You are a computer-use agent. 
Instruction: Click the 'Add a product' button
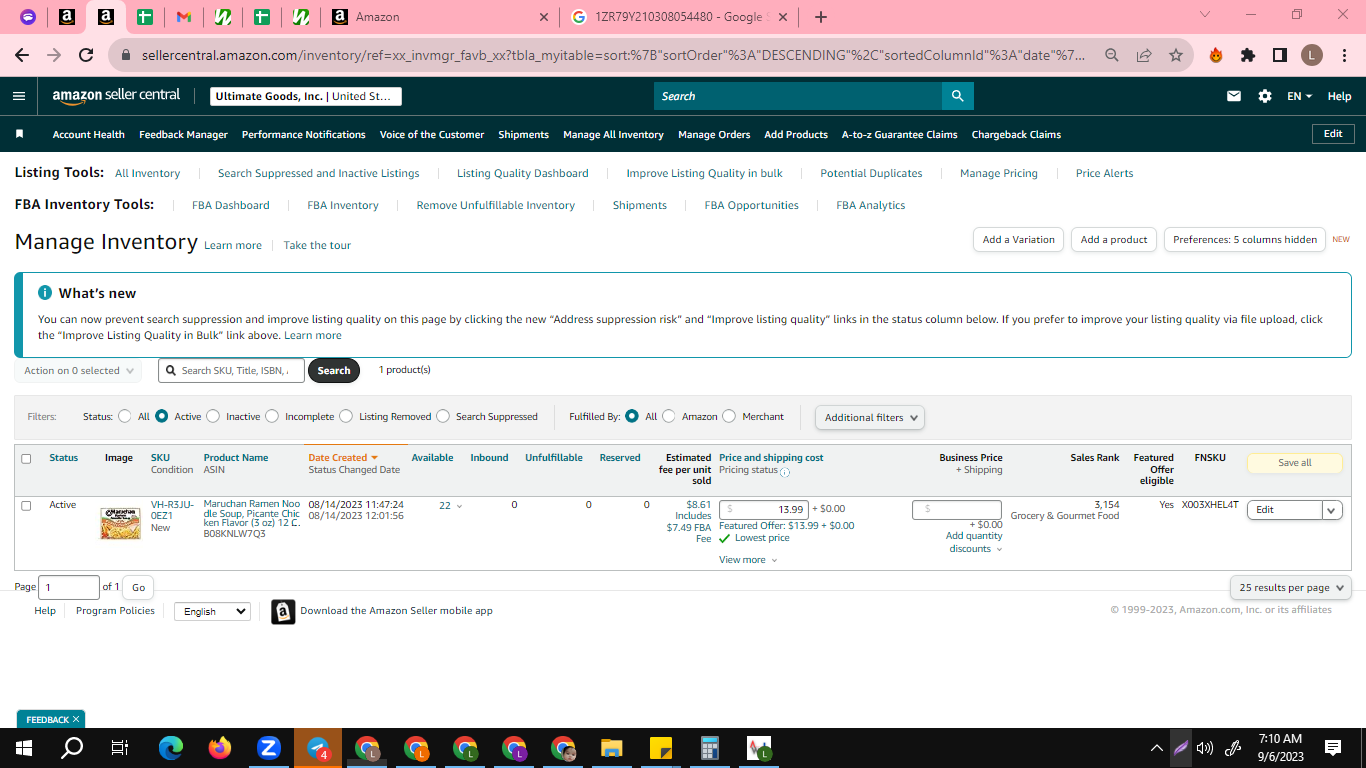[1114, 240]
